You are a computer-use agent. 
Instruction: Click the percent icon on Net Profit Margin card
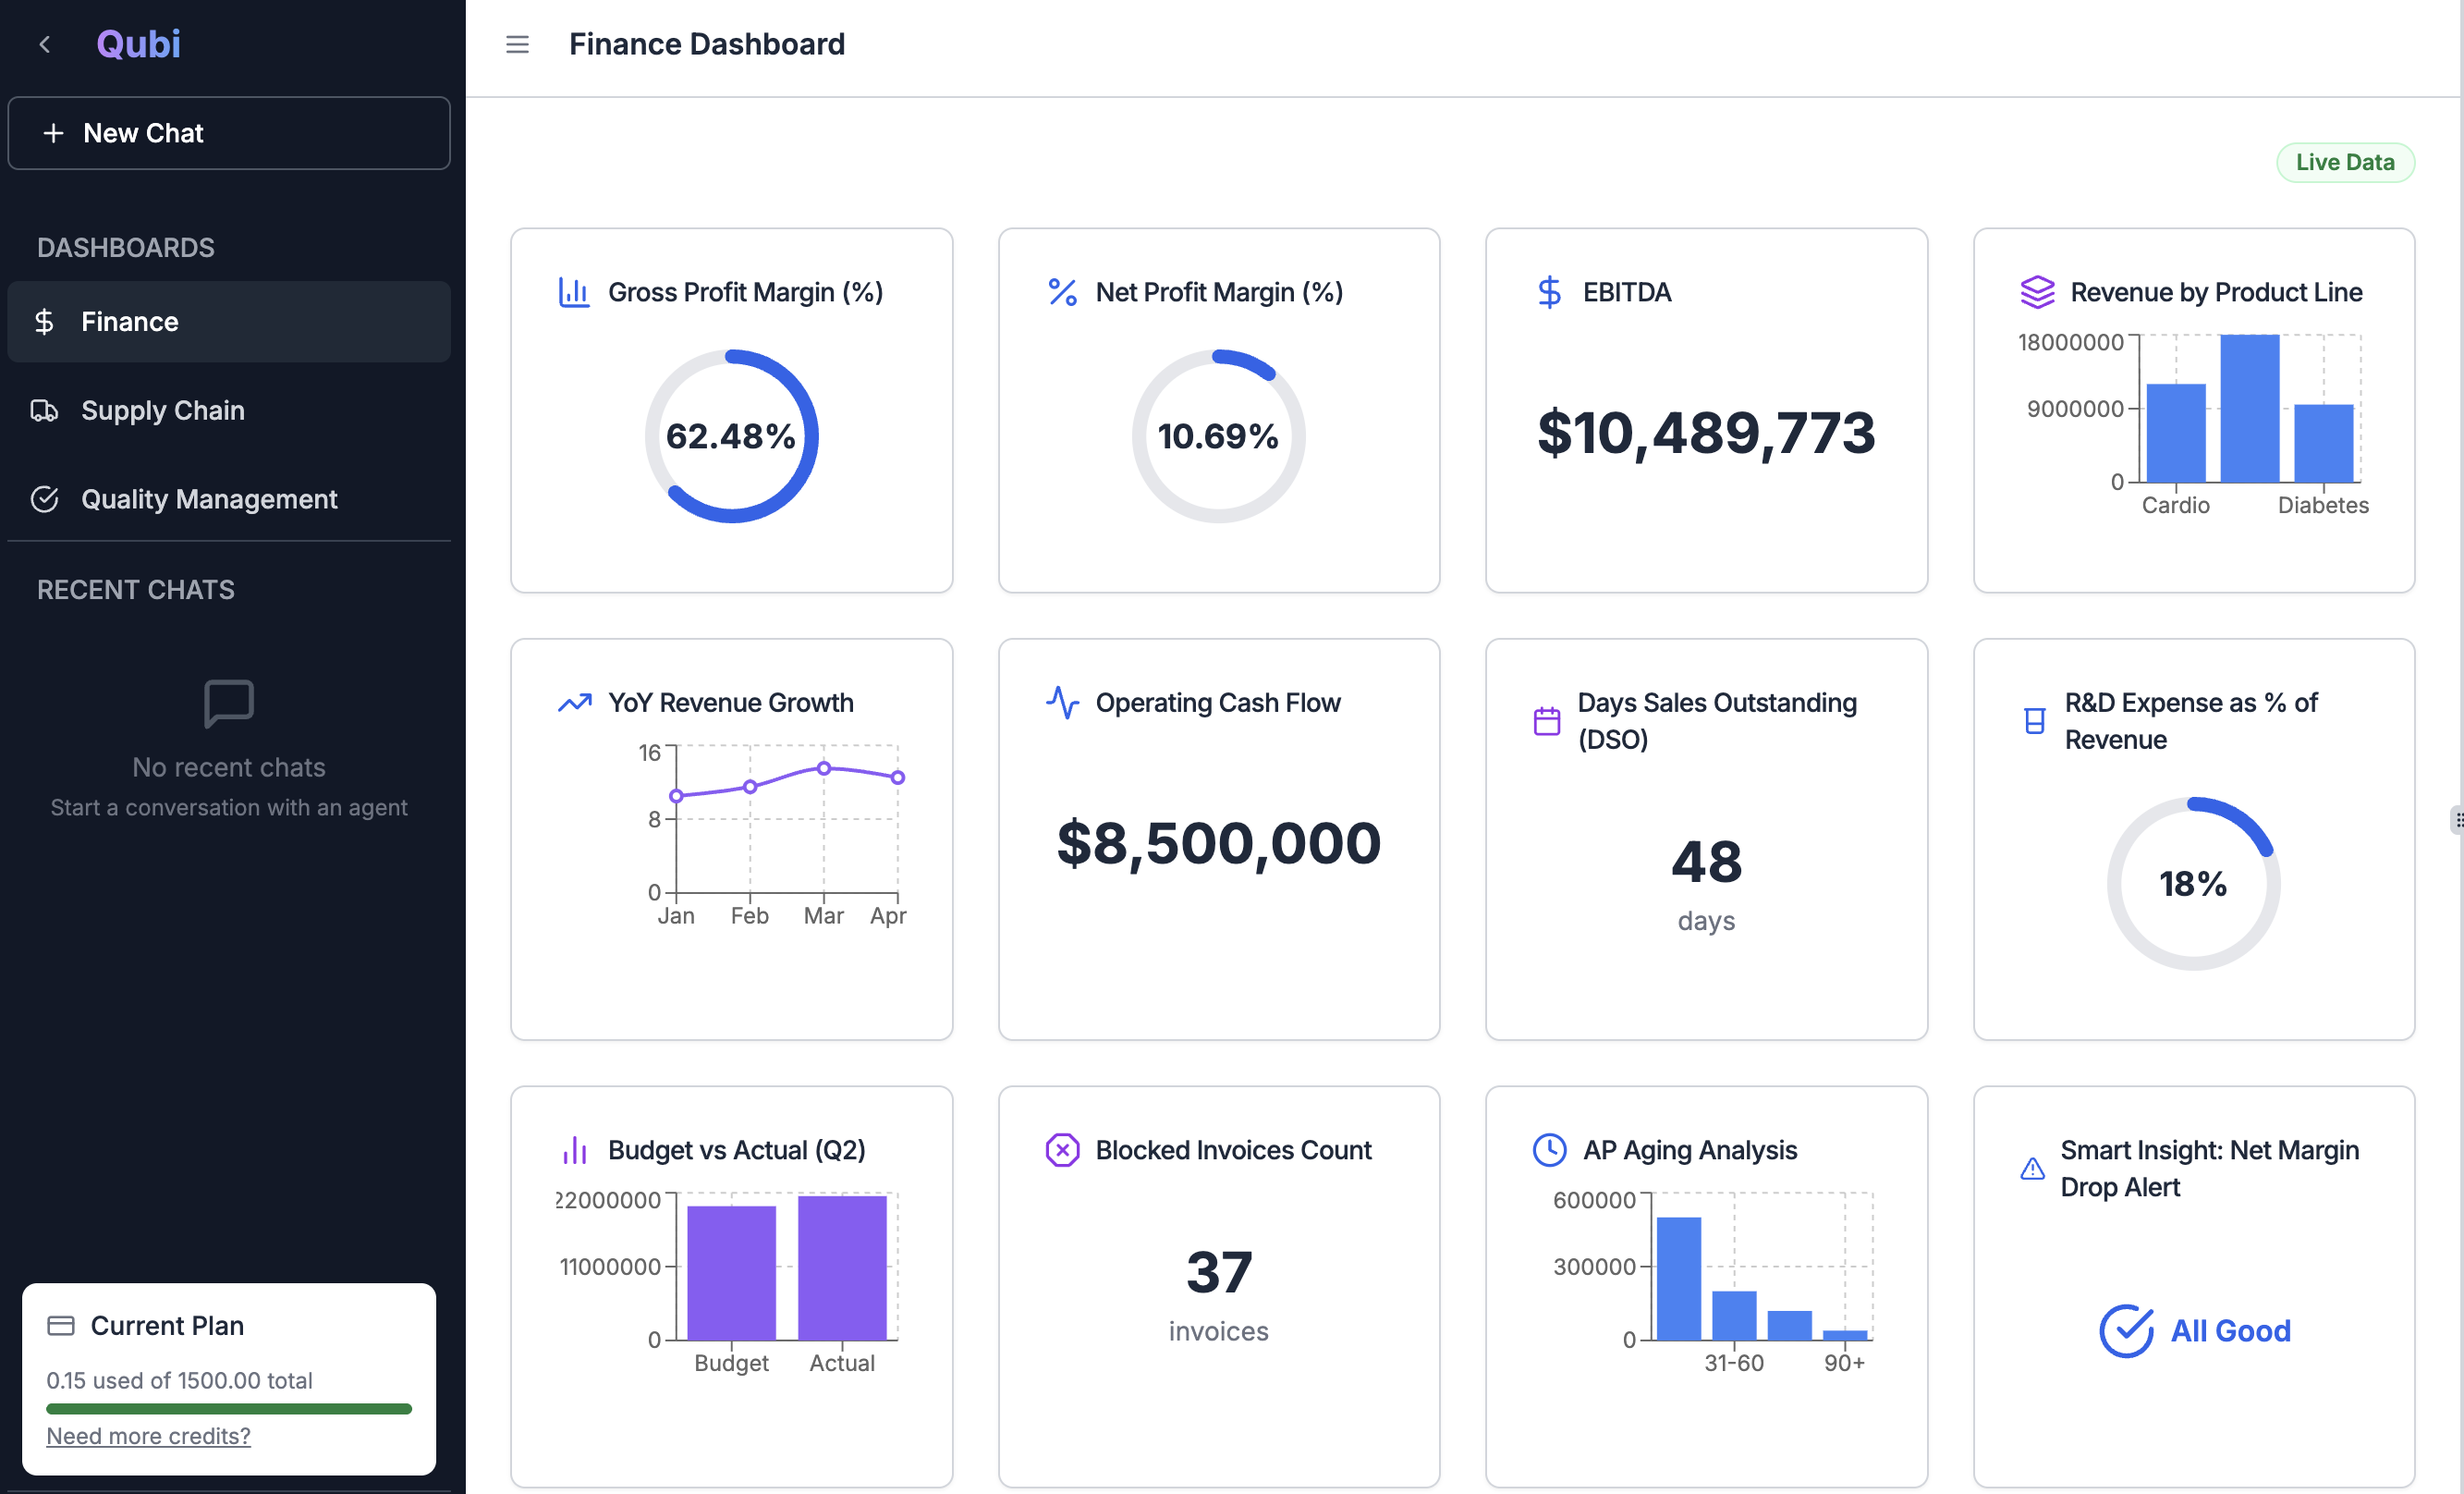click(x=1061, y=291)
